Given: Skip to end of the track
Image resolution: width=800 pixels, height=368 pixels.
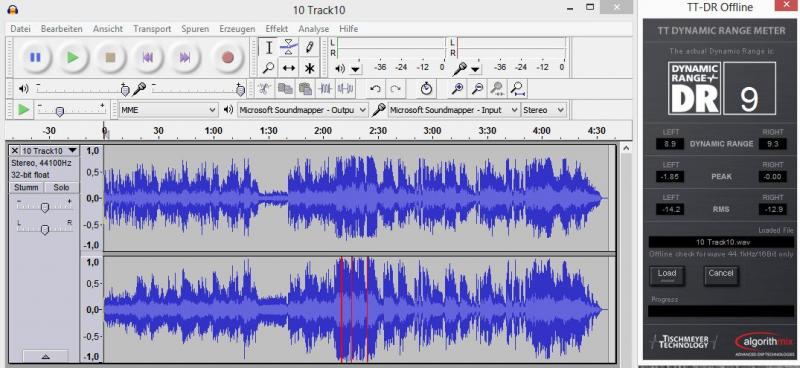Looking at the screenshot, I should [x=185, y=57].
